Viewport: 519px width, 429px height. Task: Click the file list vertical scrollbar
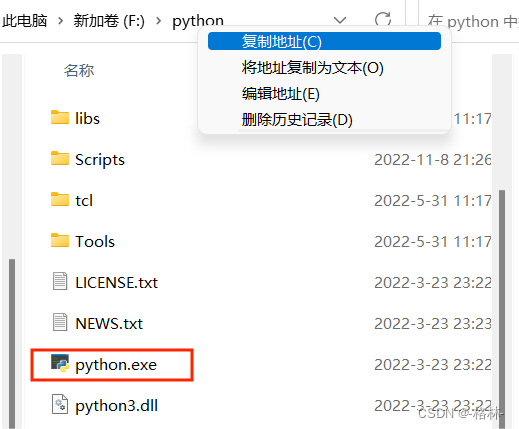[502, 309]
